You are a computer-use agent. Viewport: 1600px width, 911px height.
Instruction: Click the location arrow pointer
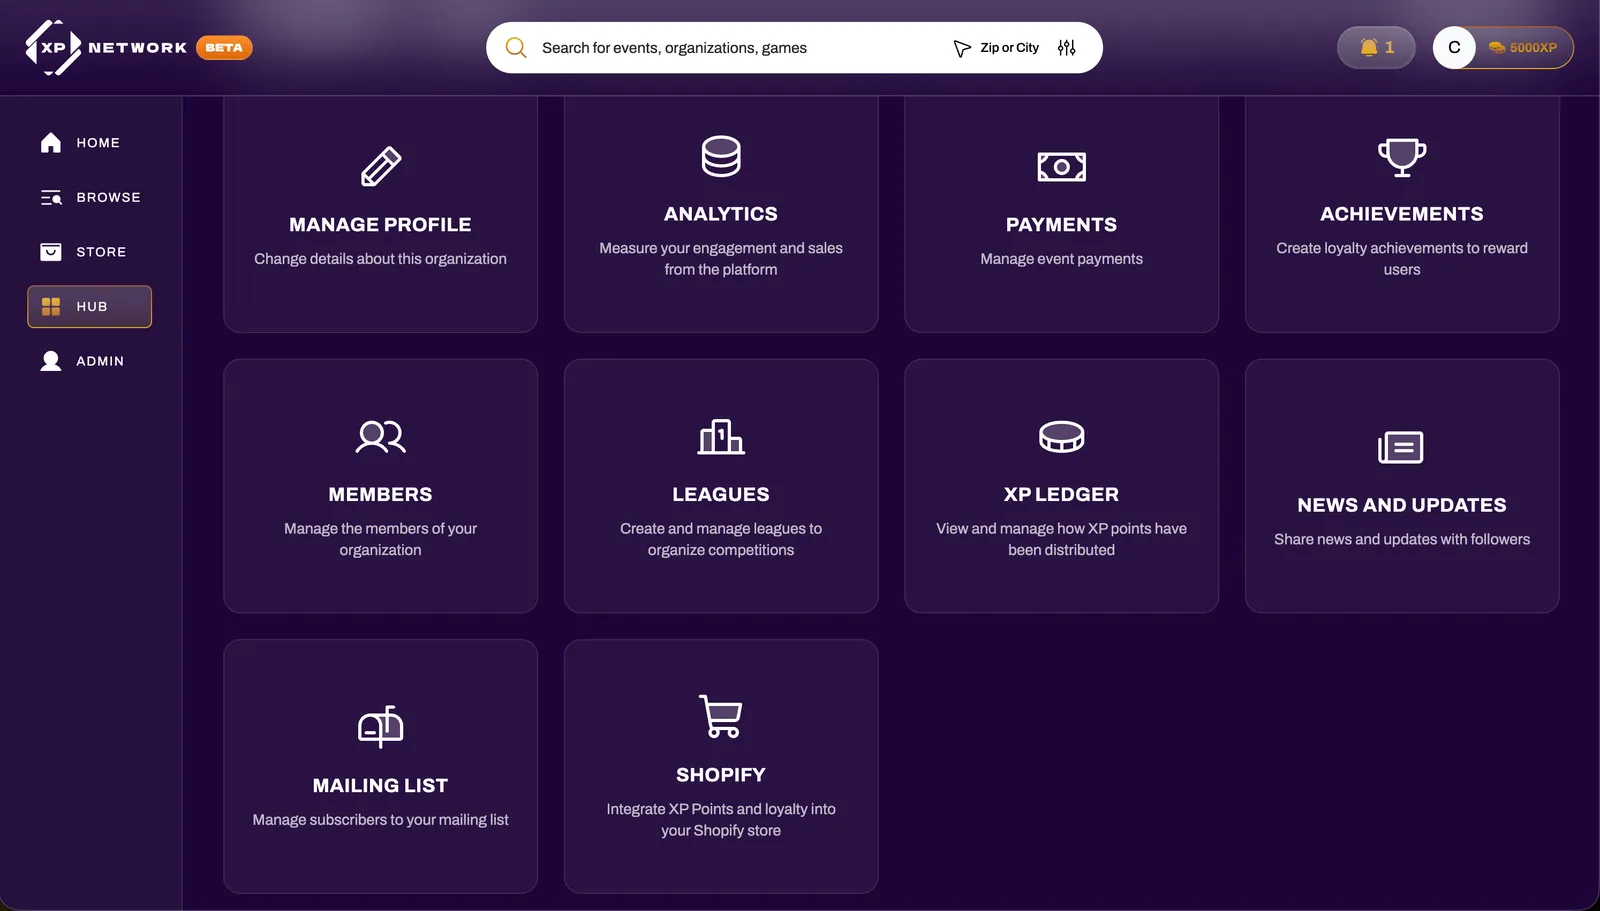coord(961,47)
